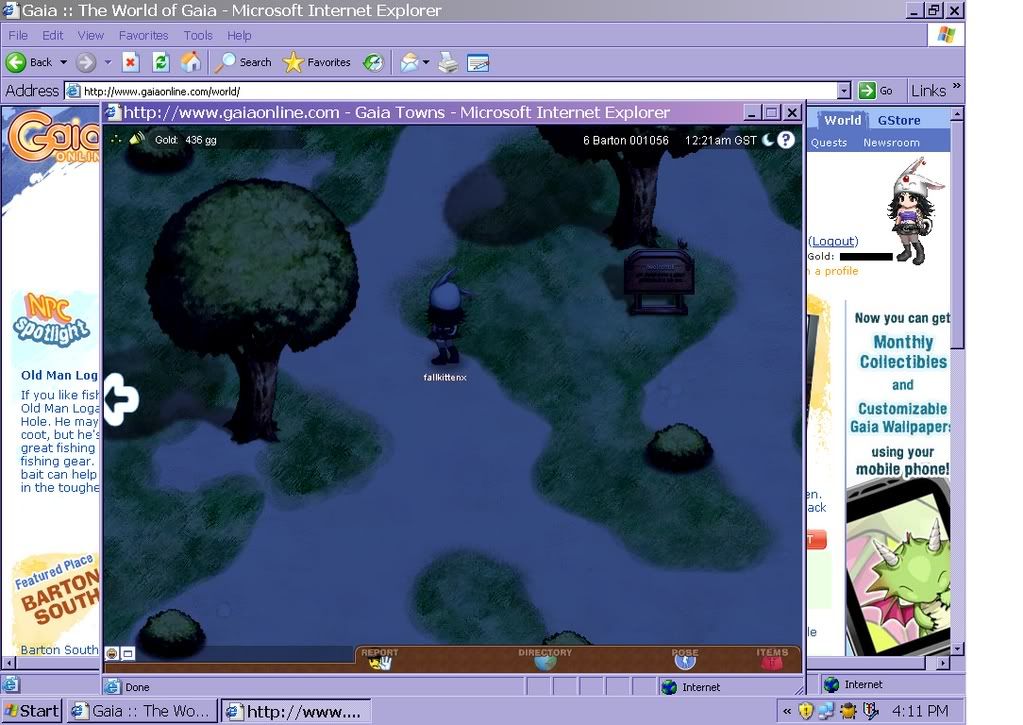Click the Windows flag logo in menu bar
Screen dimensions: 1023x725
click(x=946, y=35)
